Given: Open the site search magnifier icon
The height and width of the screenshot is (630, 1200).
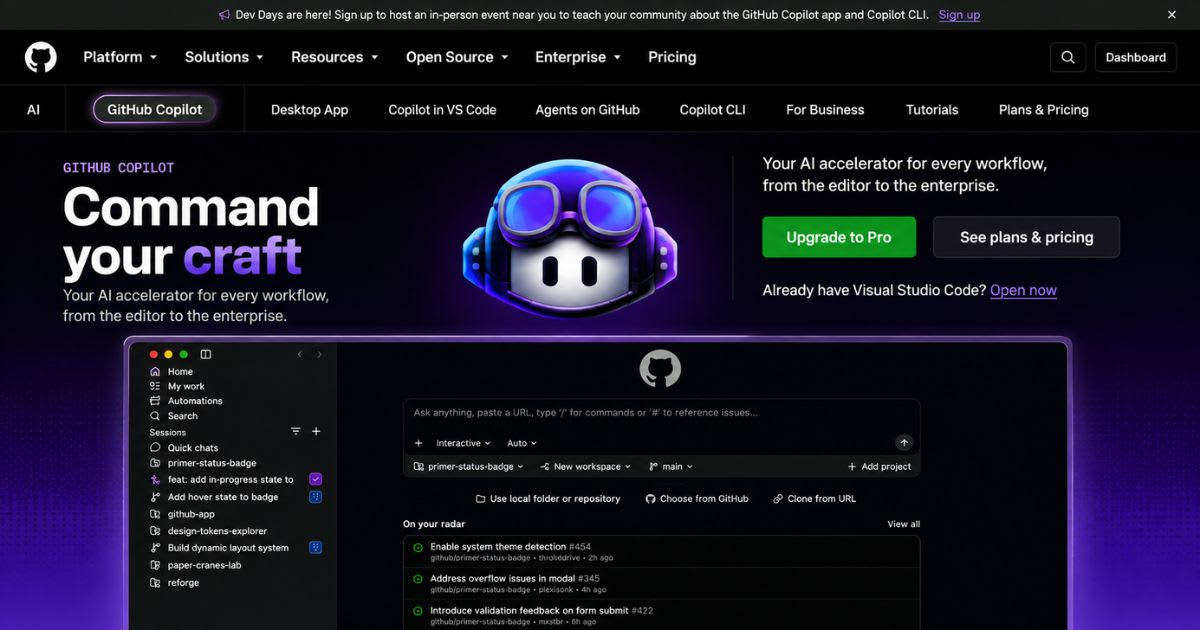Looking at the screenshot, I should coord(1068,57).
